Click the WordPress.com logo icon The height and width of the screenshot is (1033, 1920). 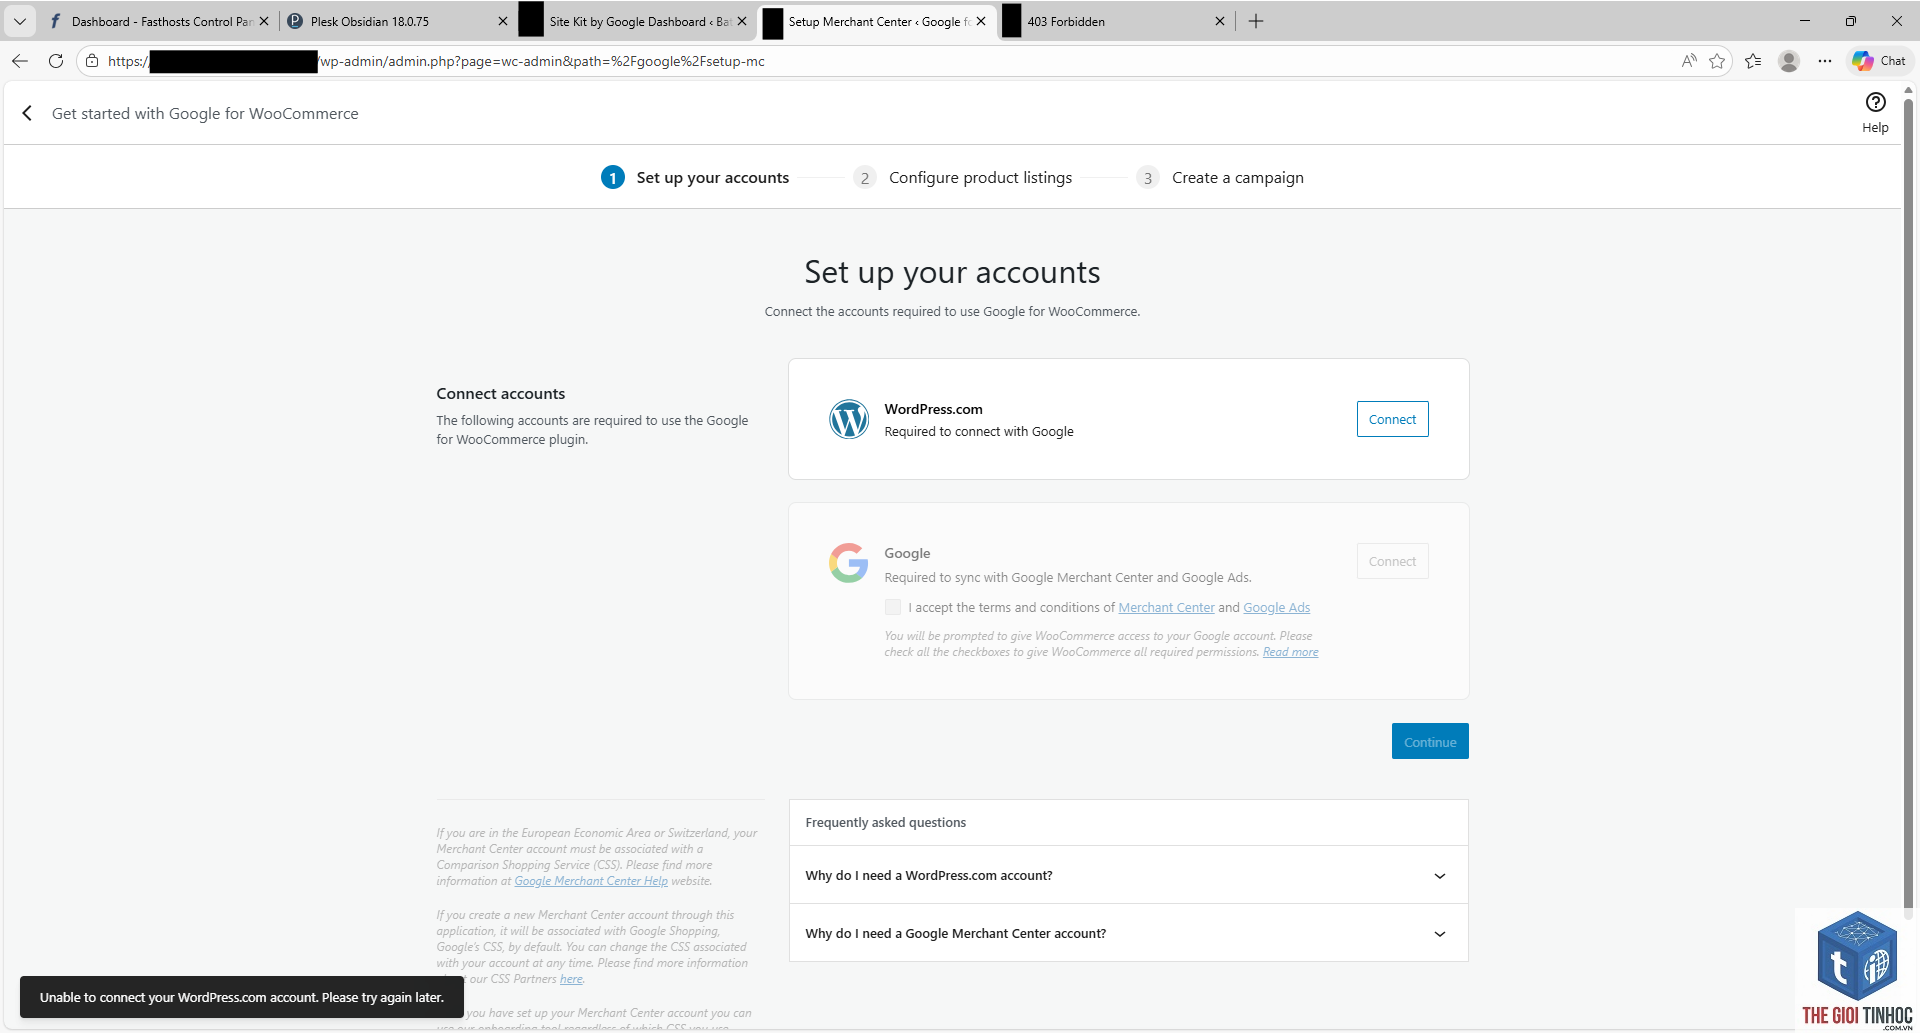pos(849,419)
